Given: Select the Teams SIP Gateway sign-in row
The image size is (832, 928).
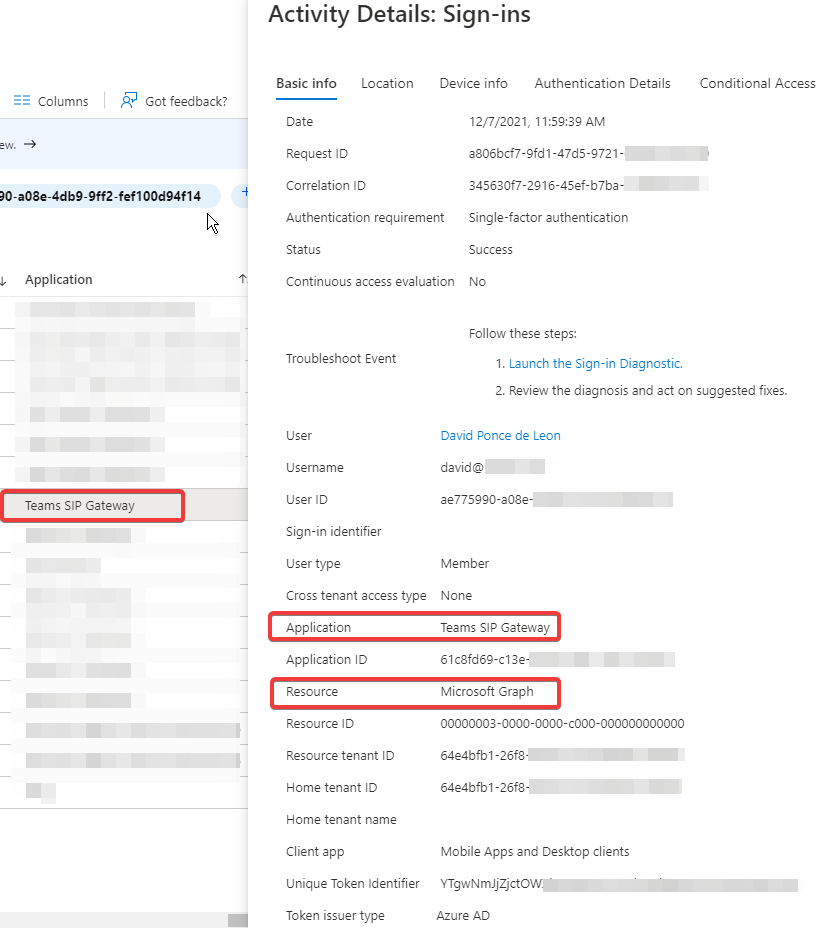Looking at the screenshot, I should pos(92,506).
